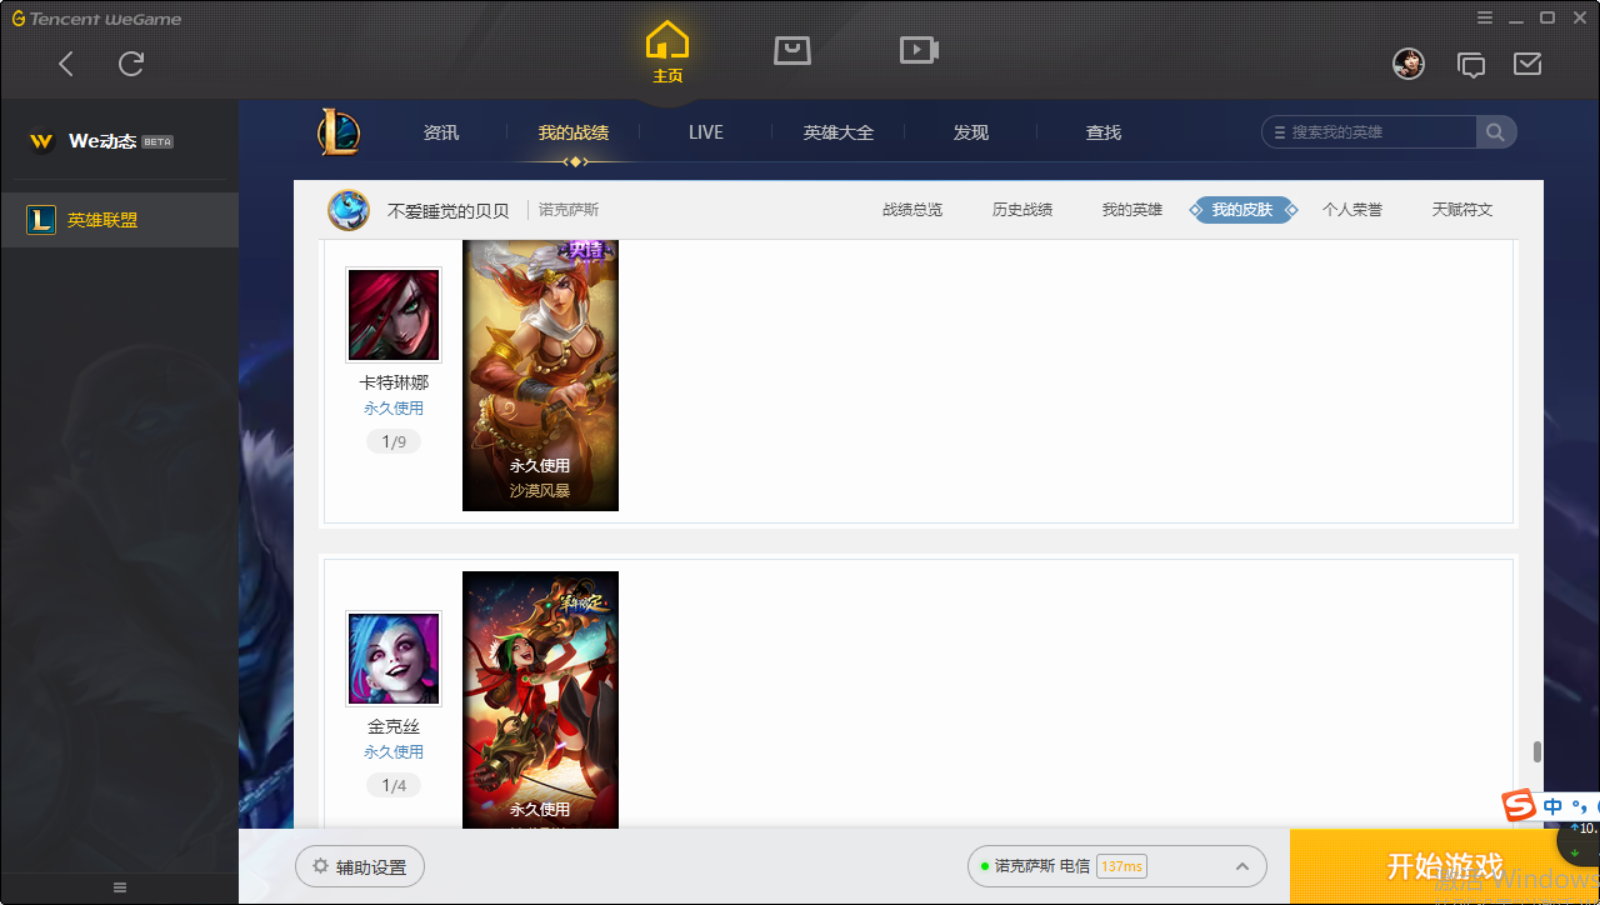Screen dimensions: 1600x905
Task: Click the 金克丝 champion portrait
Action: (x=393, y=658)
